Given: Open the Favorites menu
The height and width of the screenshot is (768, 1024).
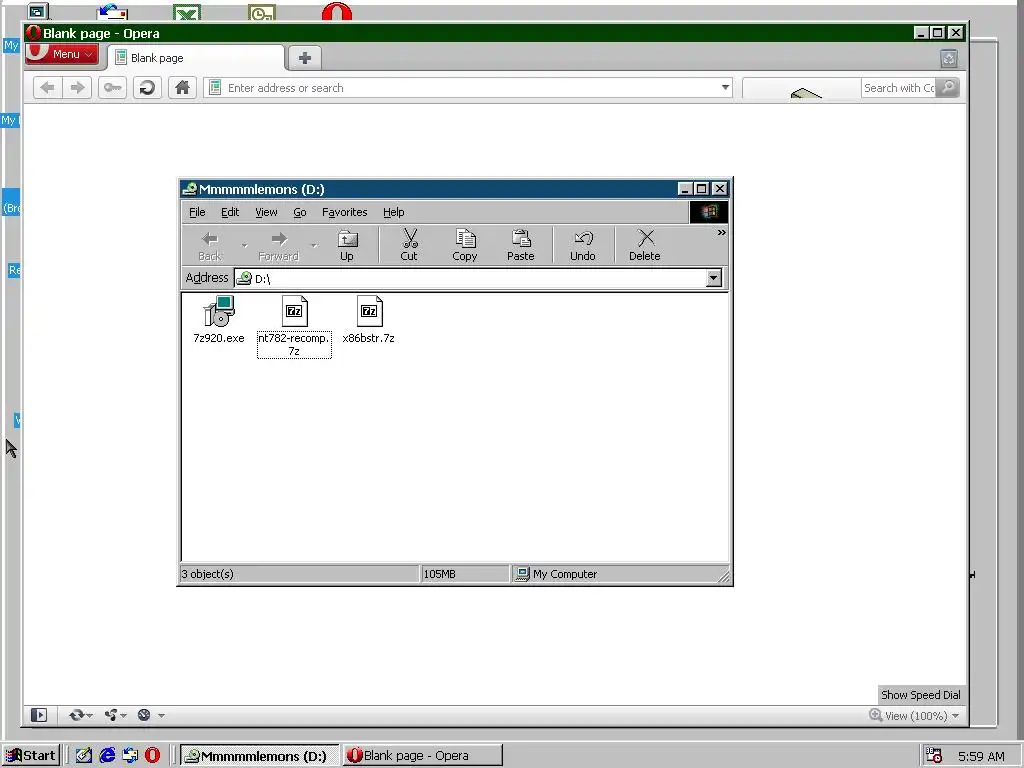Looking at the screenshot, I should point(345,212).
